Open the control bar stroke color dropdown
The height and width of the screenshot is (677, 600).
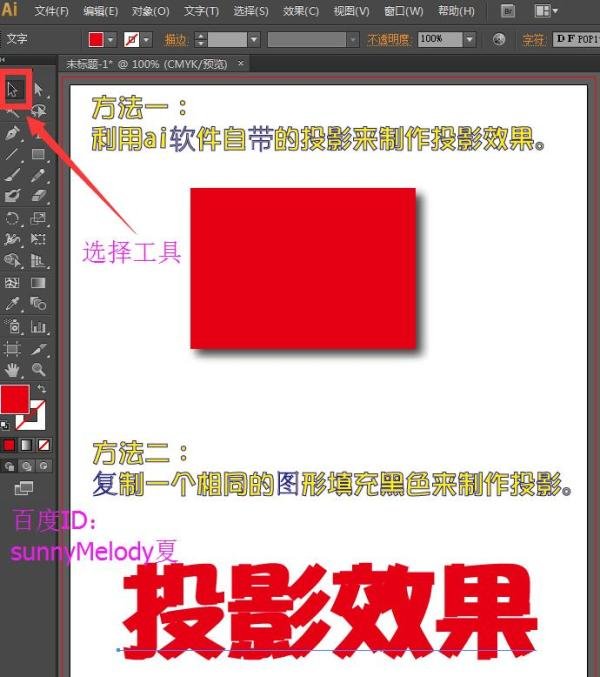pyautogui.click(x=147, y=40)
